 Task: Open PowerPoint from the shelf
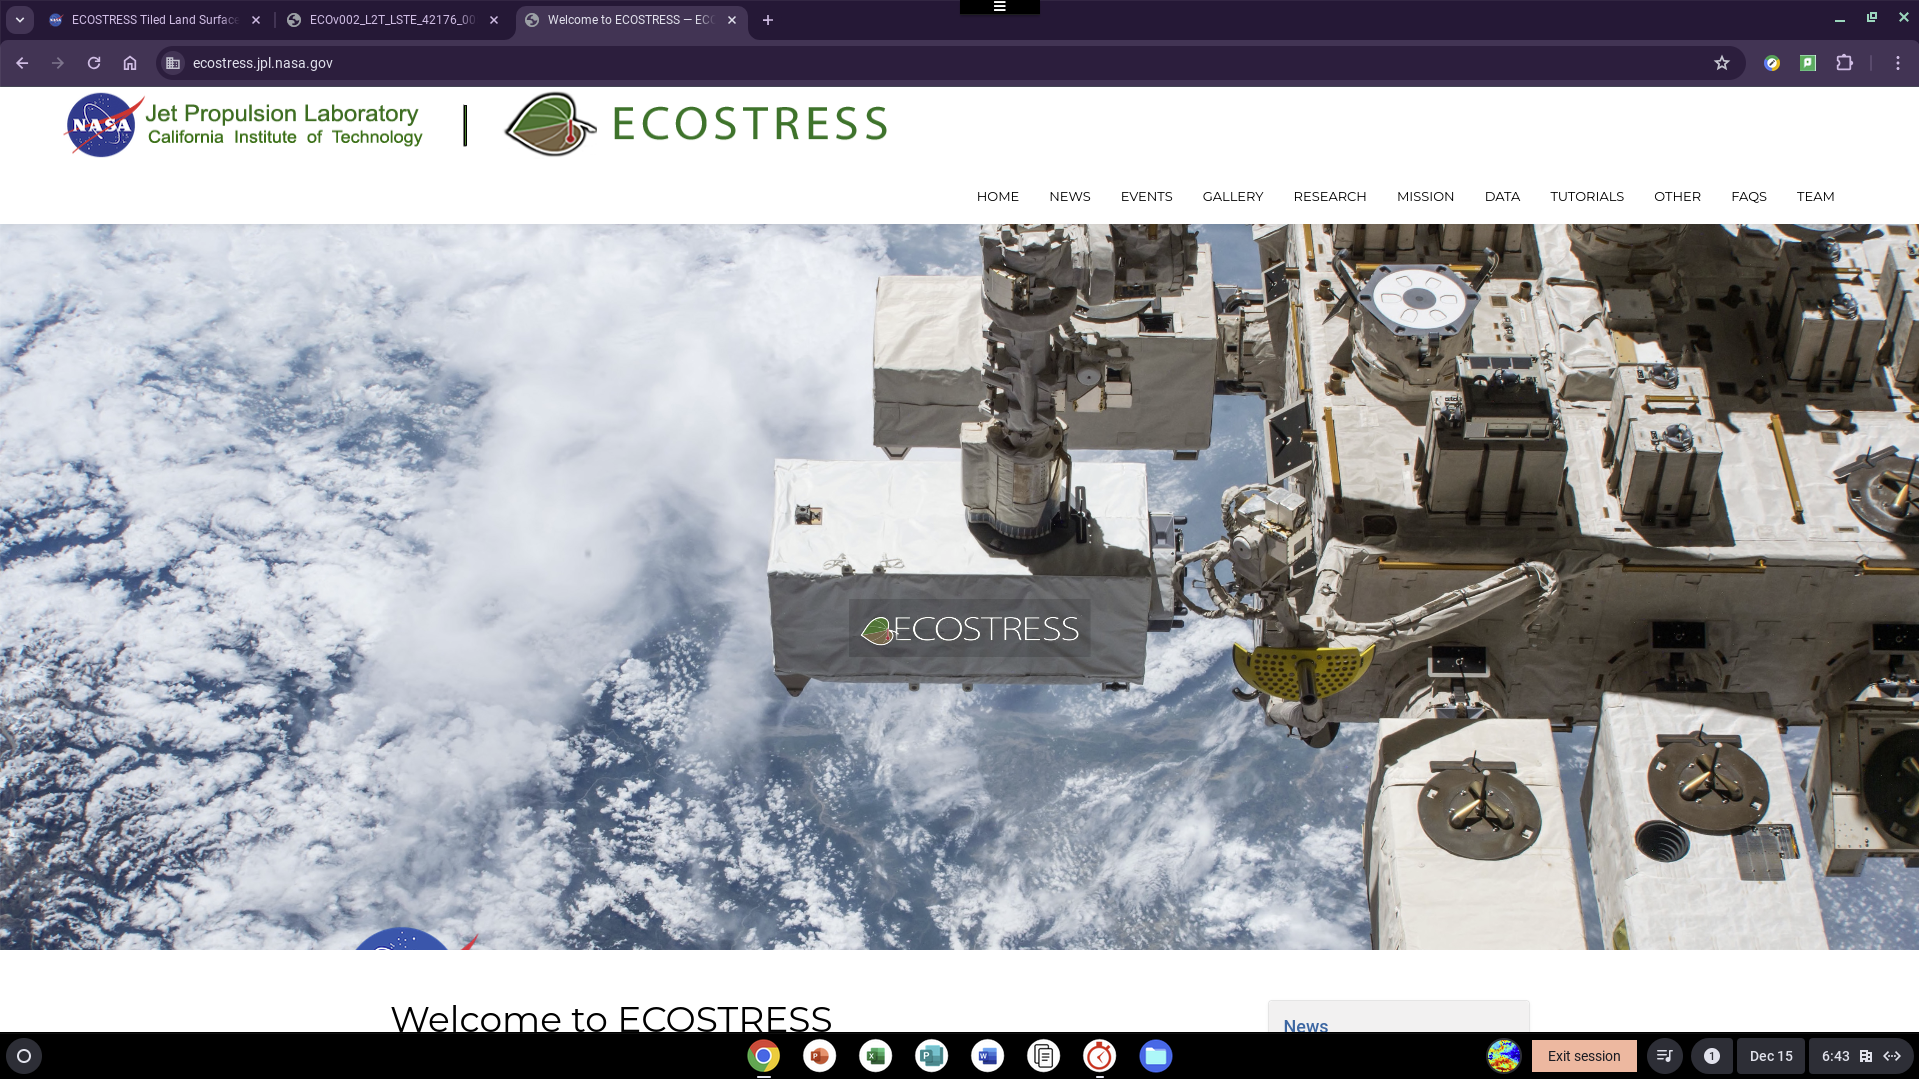[x=819, y=1056]
